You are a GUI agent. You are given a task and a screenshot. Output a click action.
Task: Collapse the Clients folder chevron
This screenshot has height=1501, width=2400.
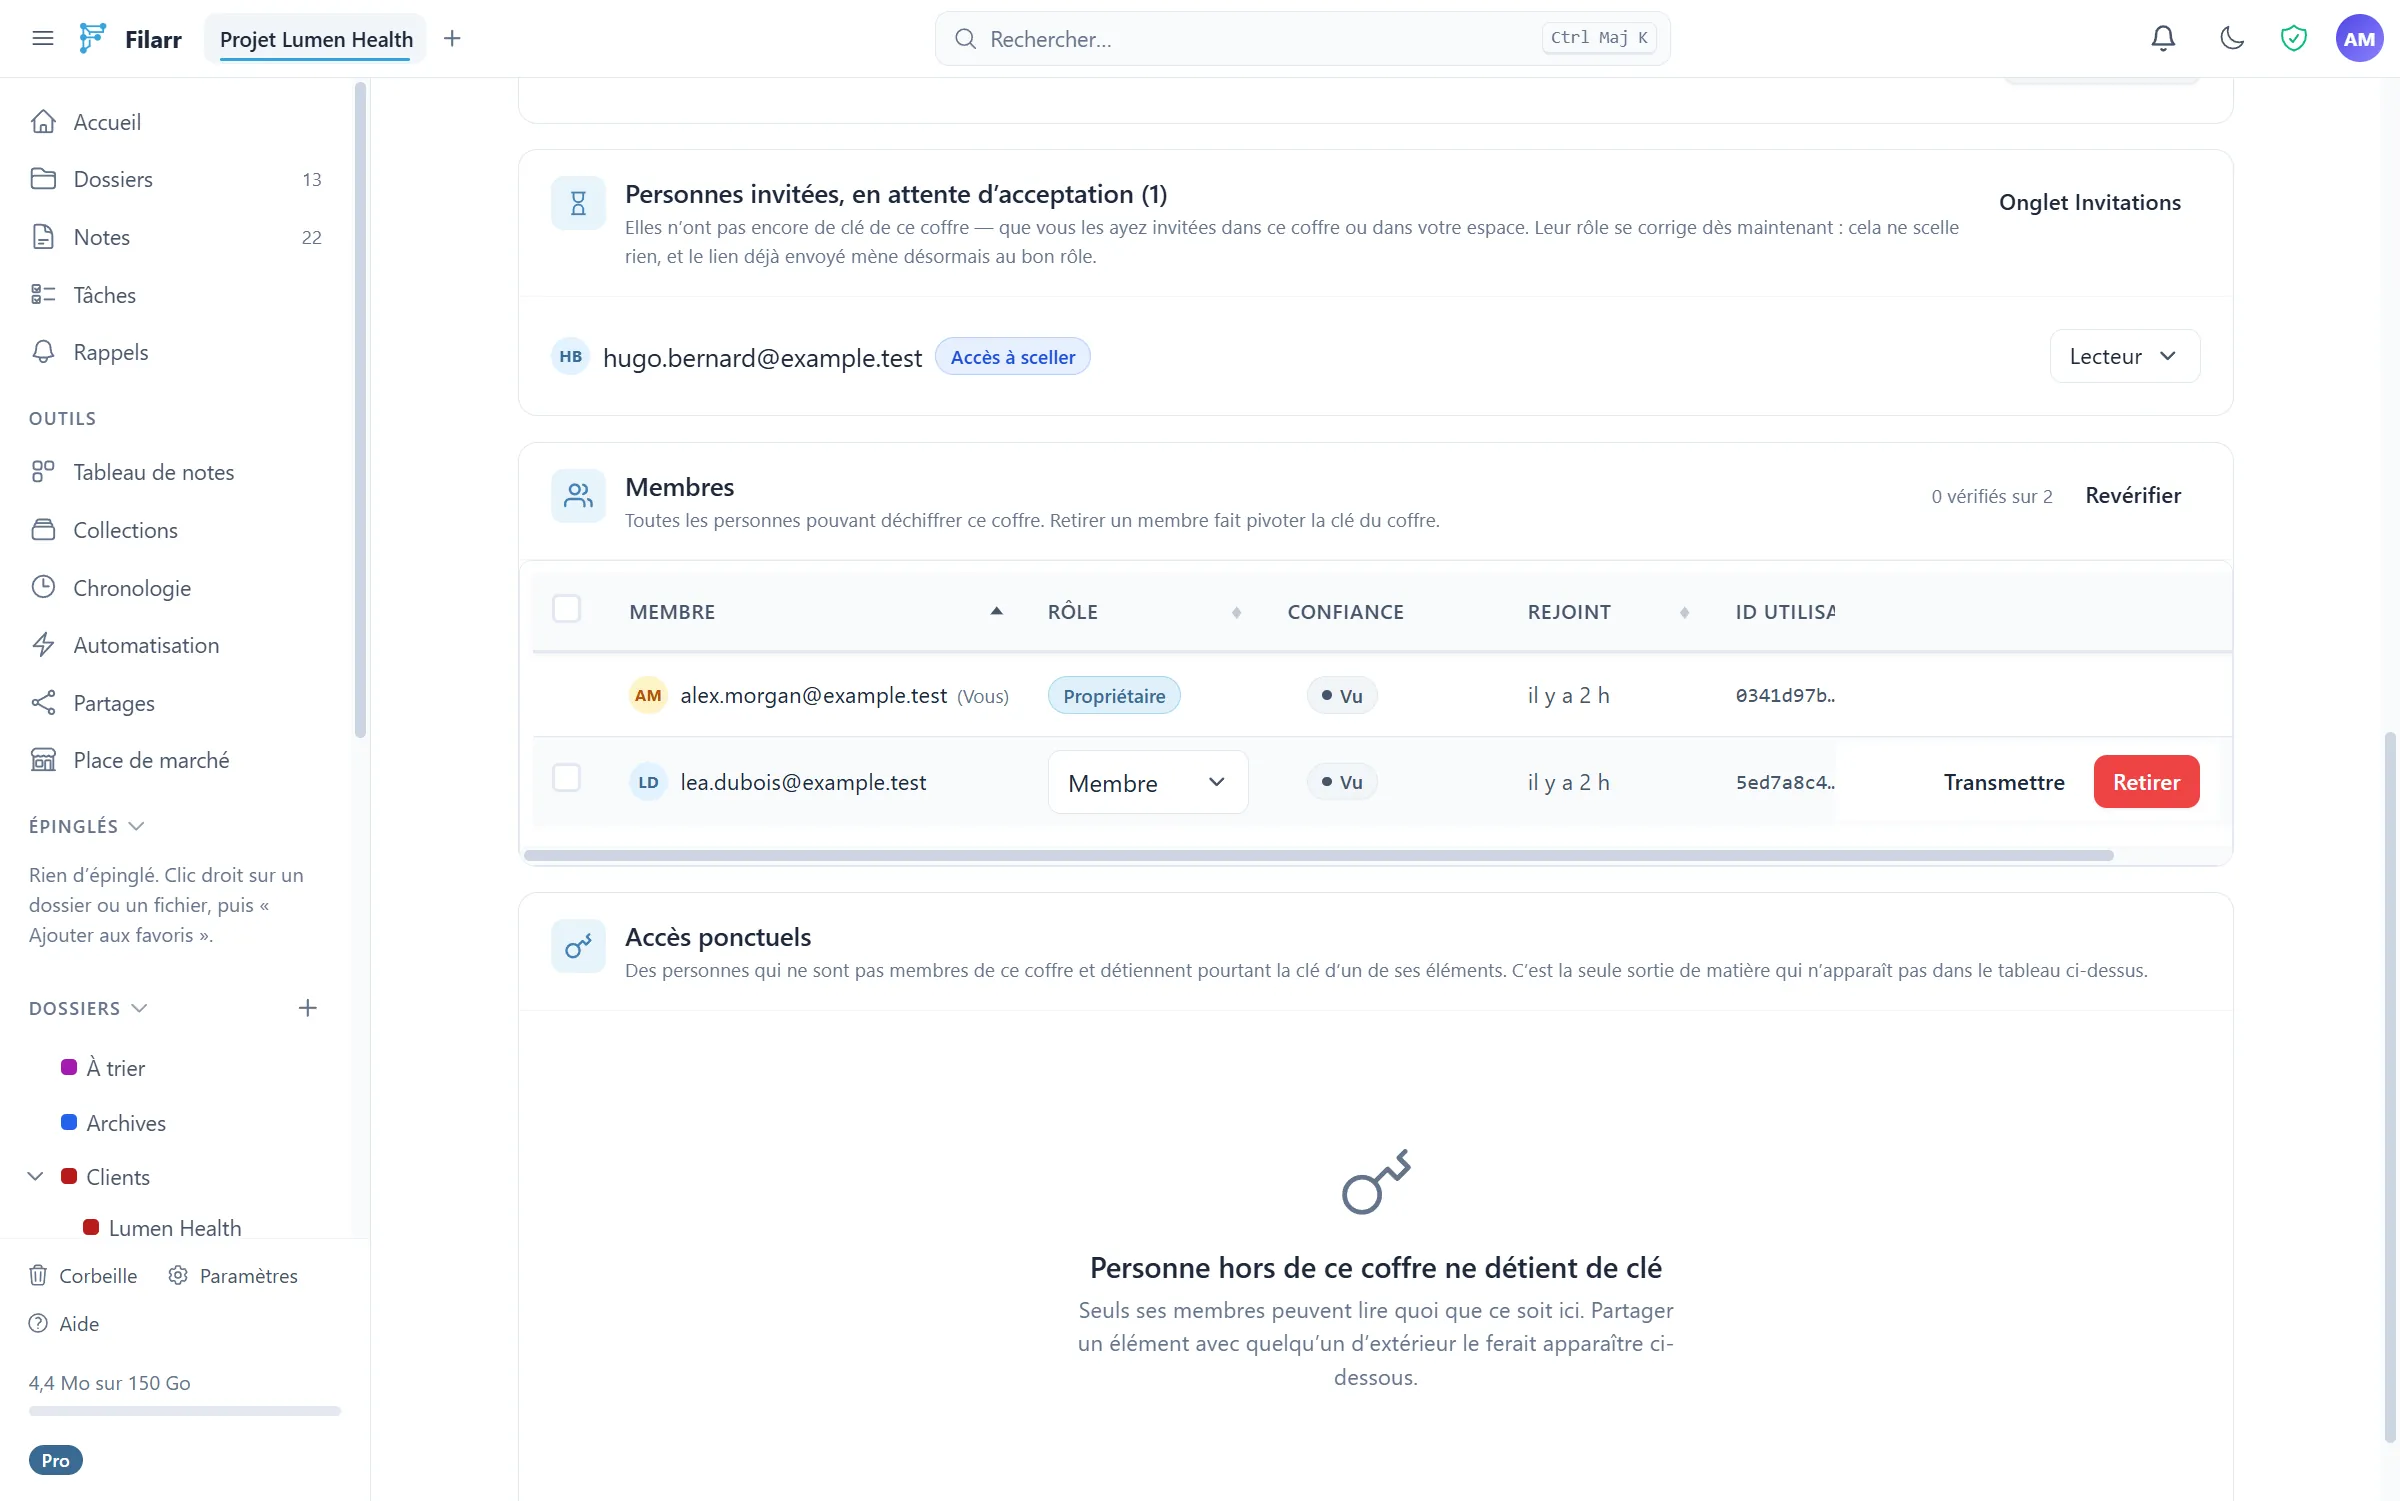click(x=36, y=1177)
